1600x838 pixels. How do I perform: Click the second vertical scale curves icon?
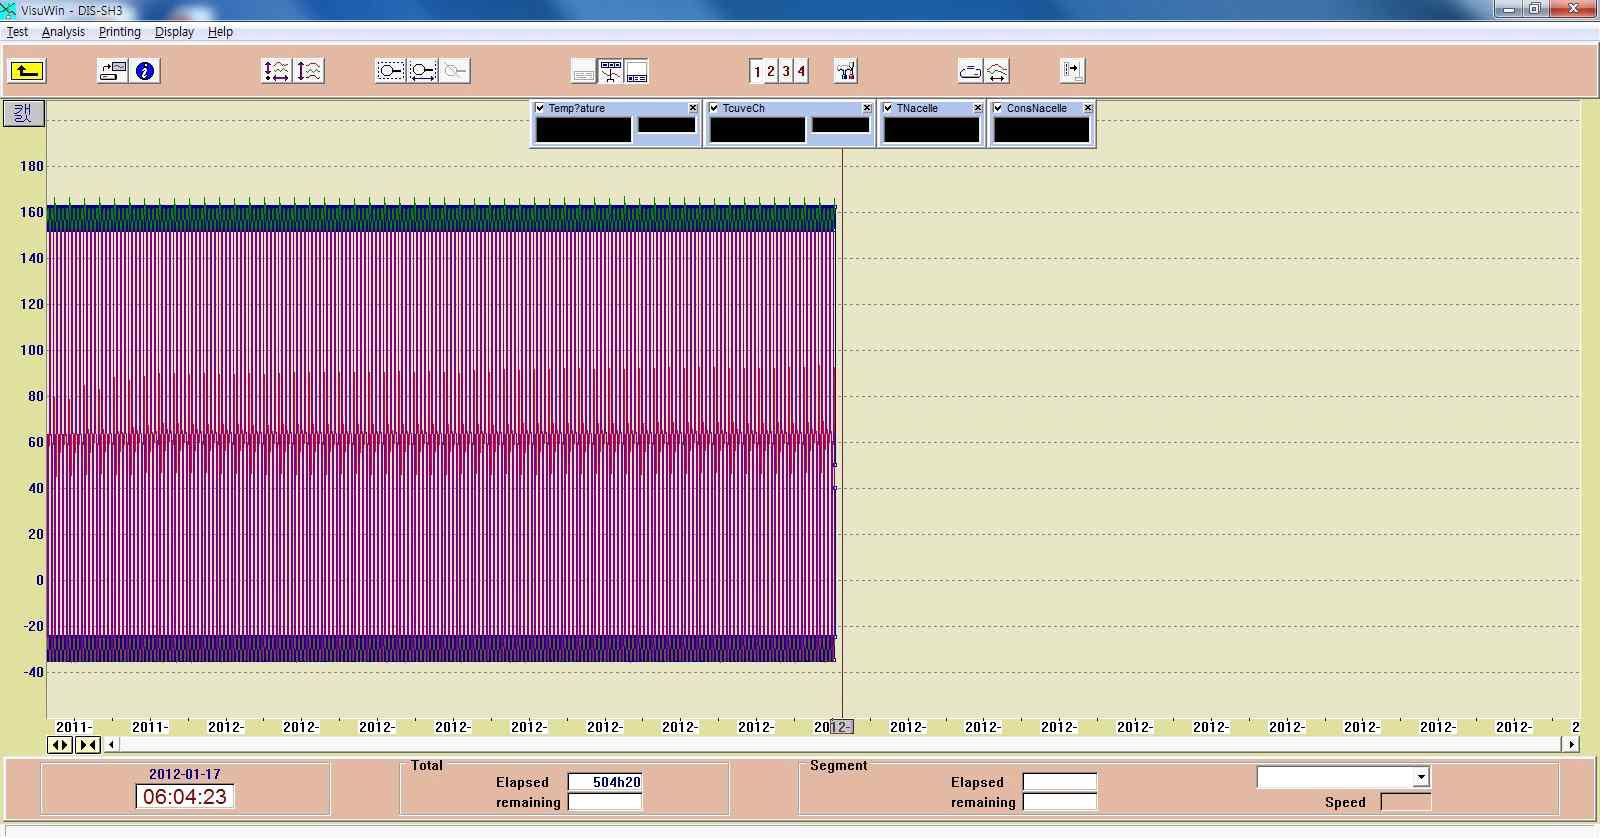[310, 71]
